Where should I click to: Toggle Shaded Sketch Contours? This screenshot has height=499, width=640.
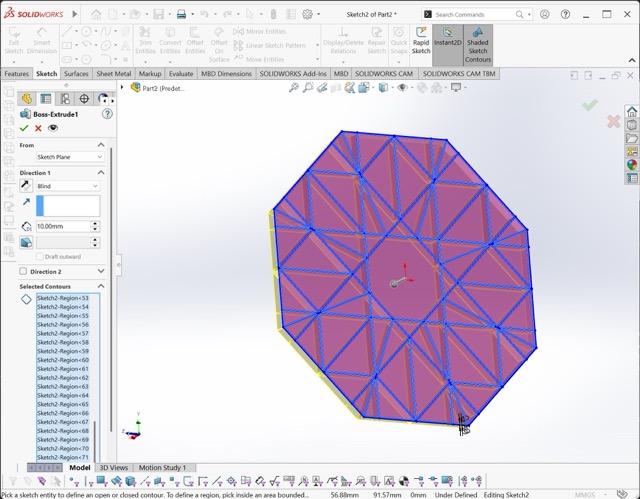478,45
